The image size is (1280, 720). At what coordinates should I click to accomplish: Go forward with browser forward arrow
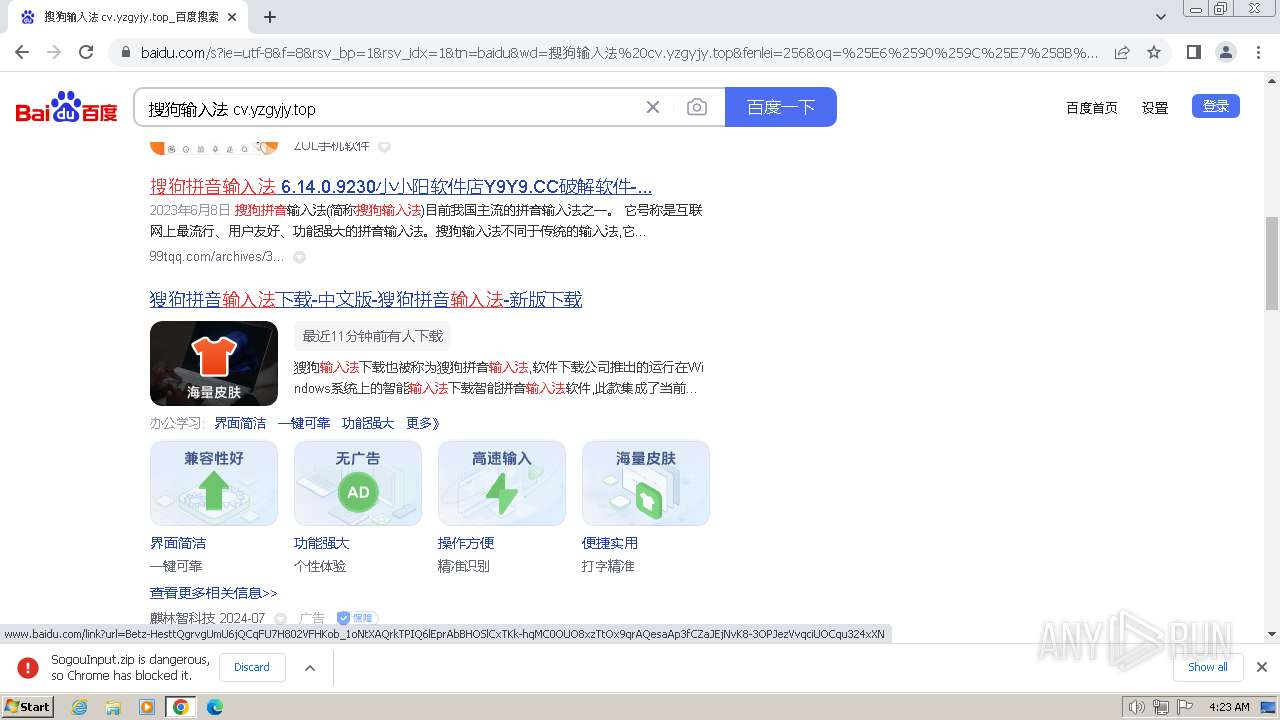point(54,52)
